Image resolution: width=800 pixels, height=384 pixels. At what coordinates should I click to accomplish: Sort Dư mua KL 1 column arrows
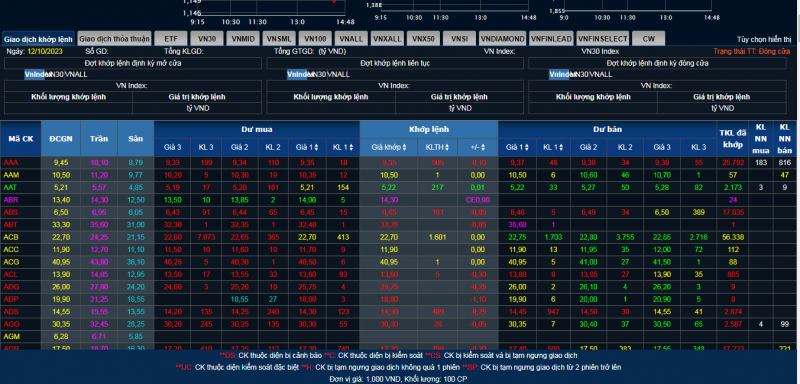(352, 147)
